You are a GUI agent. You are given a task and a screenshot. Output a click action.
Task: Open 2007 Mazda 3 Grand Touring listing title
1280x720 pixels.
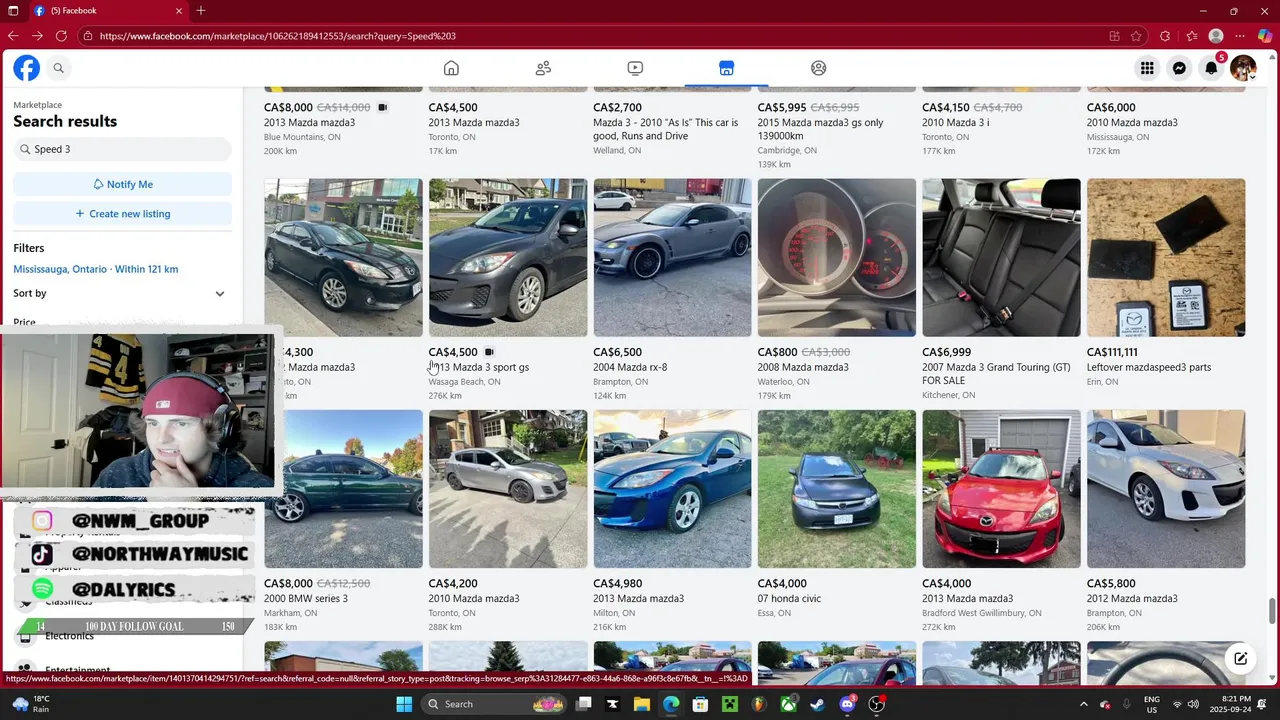point(996,374)
